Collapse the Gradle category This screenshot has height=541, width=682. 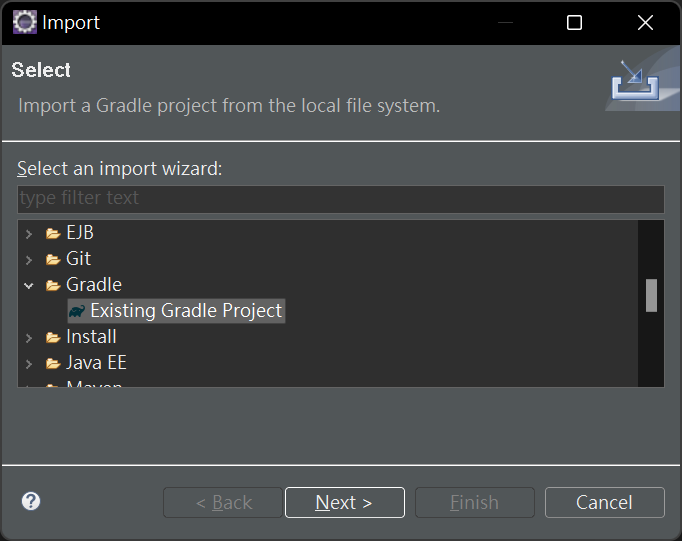click(29, 285)
